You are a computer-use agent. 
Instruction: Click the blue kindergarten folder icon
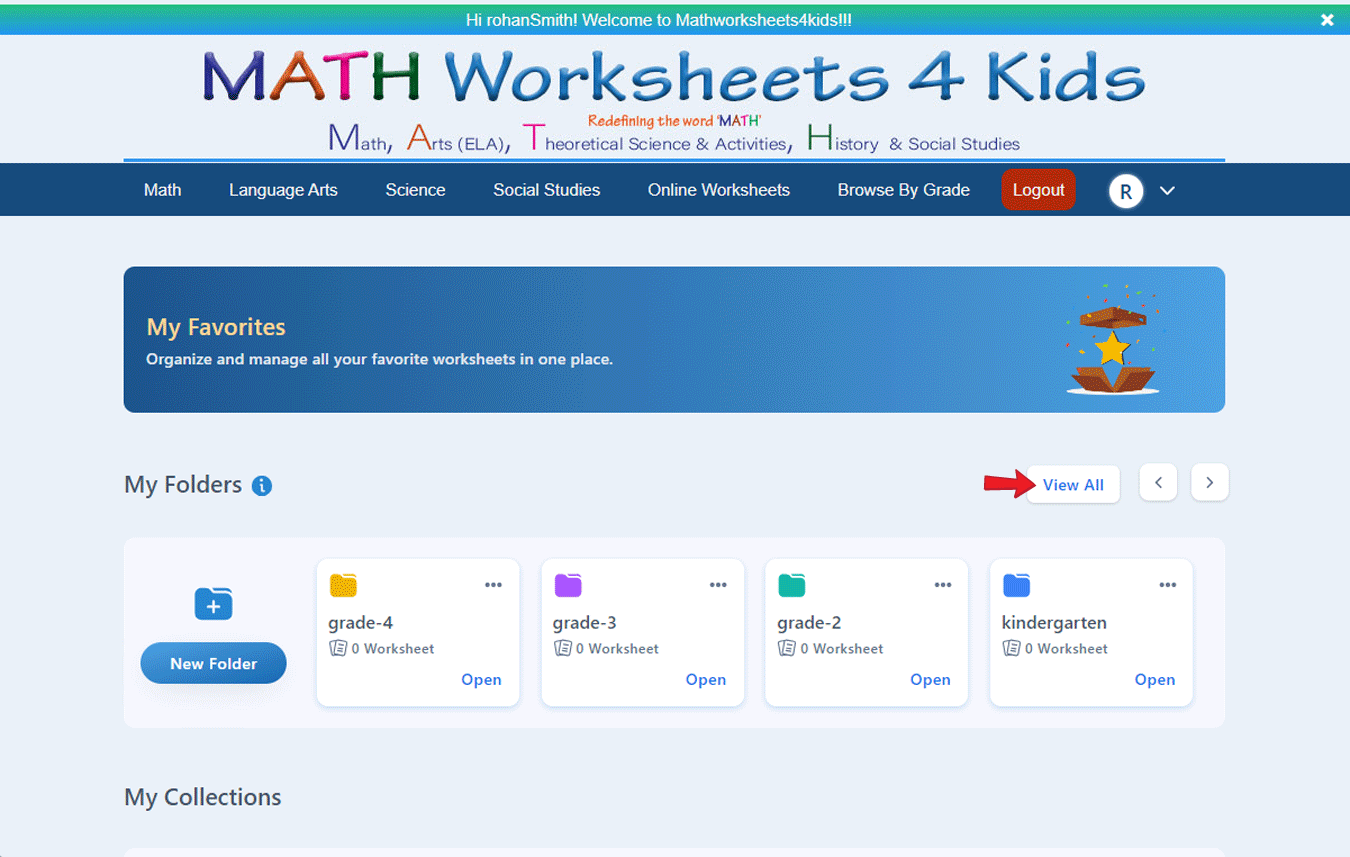1017,585
